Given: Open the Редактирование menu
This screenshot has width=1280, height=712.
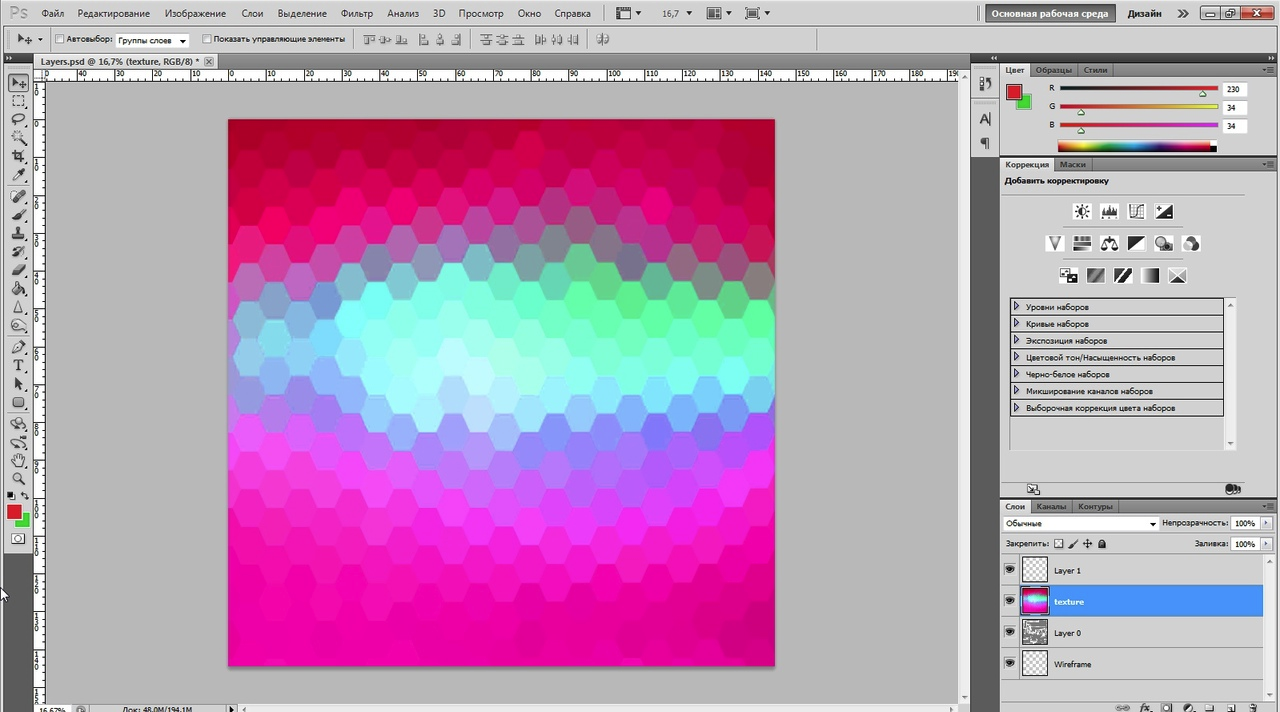Looking at the screenshot, I should 113,14.
